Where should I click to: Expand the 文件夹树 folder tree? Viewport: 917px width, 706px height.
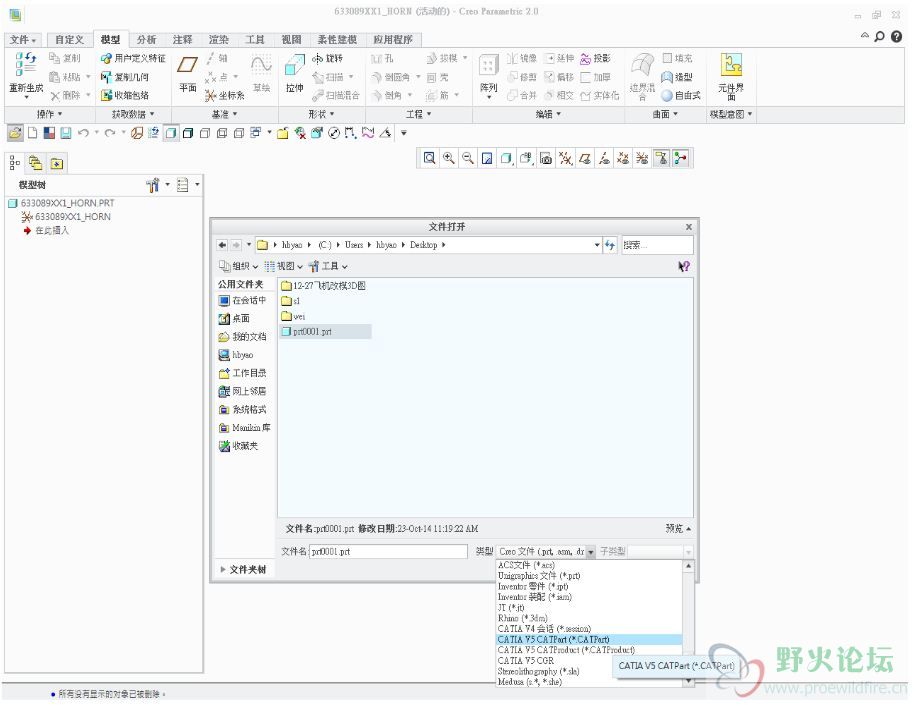(243, 569)
